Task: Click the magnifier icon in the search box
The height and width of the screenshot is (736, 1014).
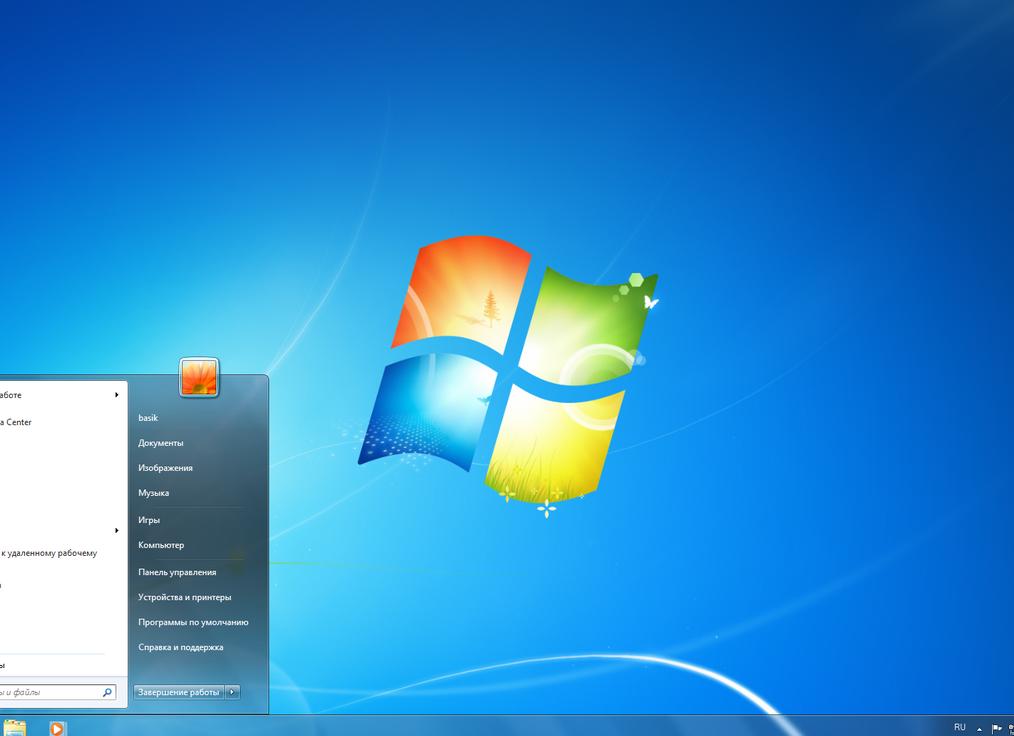Action: 106,691
